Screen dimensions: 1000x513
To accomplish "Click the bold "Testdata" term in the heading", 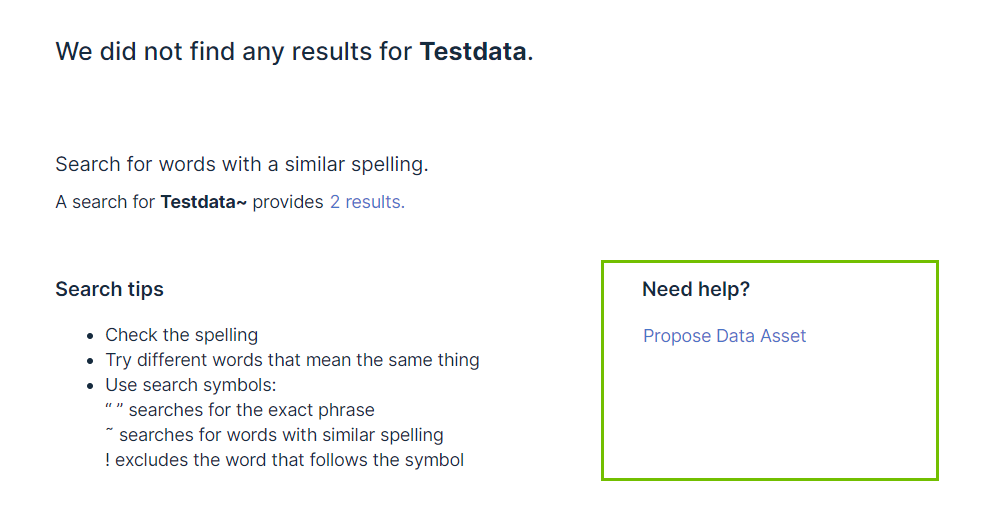I will (472, 52).
